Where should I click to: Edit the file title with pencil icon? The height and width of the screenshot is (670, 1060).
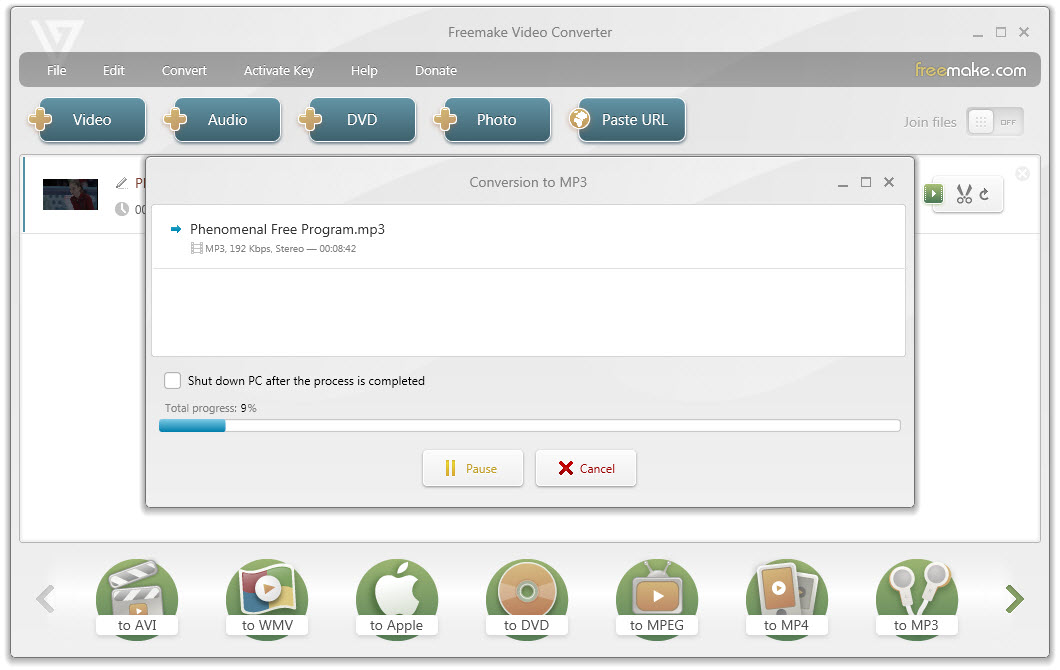(122, 183)
